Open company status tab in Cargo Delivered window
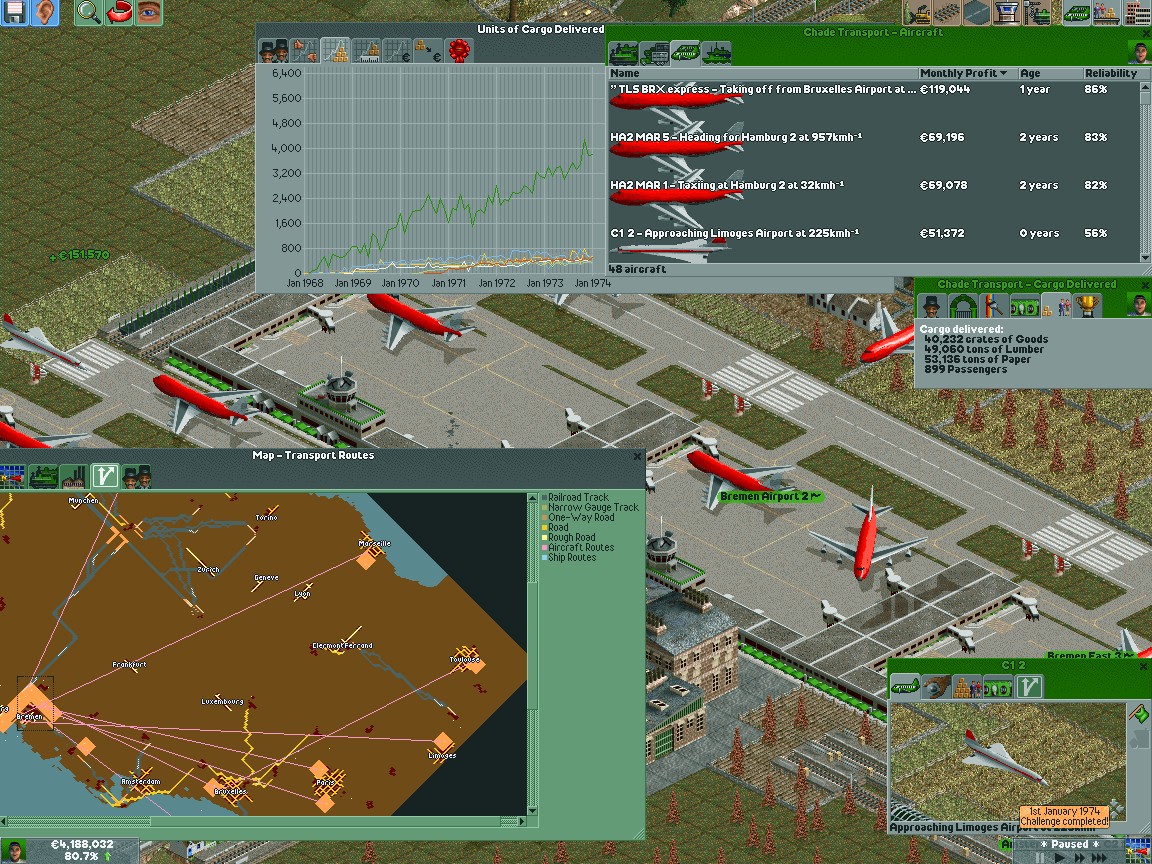This screenshot has height=864, width=1152. [932, 305]
